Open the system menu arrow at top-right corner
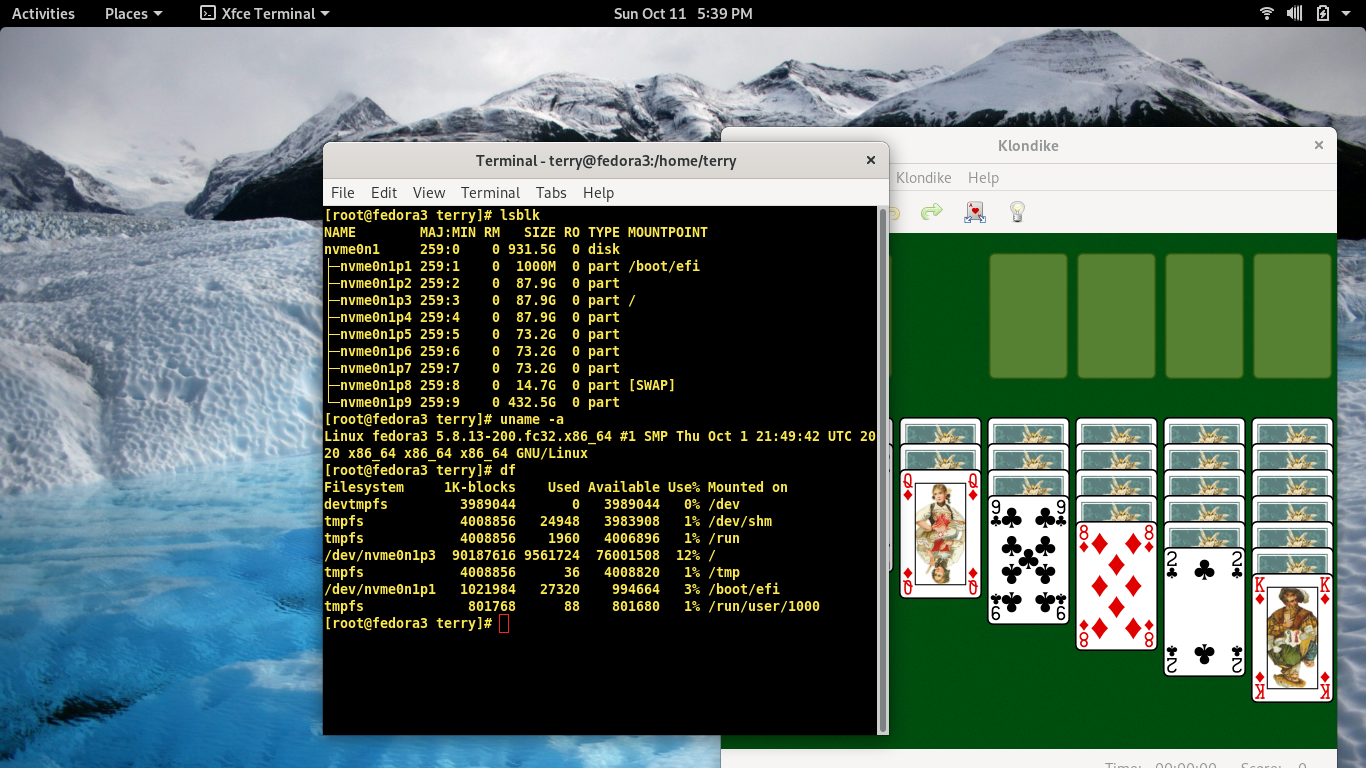Image resolution: width=1366 pixels, height=768 pixels. (1347, 14)
